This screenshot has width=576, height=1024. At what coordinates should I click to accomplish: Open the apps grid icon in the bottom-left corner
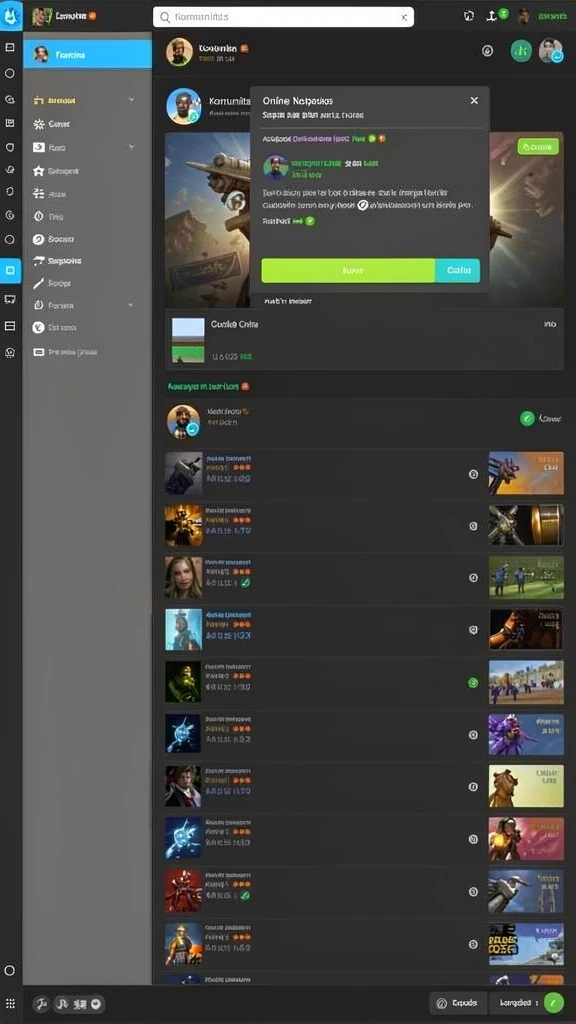point(10,1004)
